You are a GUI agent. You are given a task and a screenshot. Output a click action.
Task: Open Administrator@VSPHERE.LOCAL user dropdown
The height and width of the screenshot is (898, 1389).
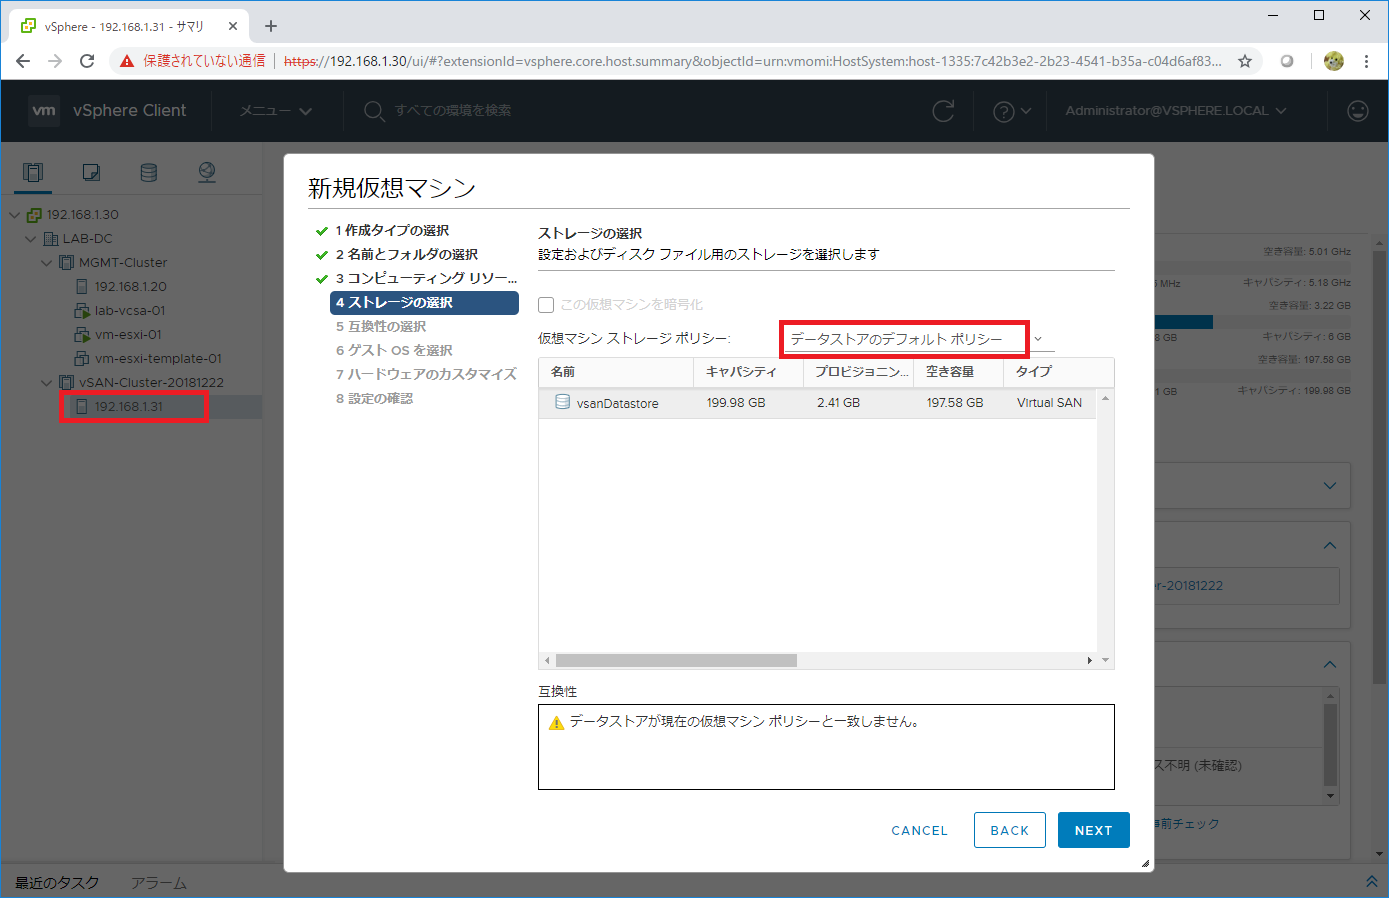pos(1176,111)
